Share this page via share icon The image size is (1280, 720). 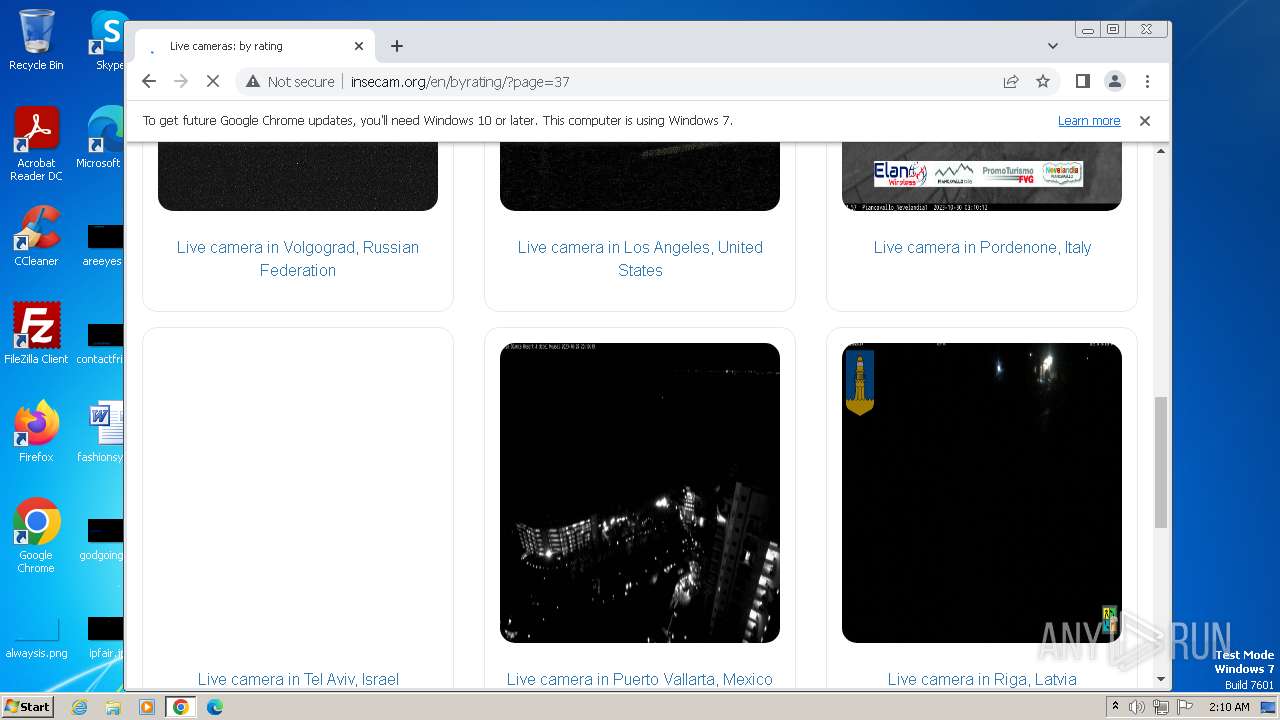pos(1011,81)
